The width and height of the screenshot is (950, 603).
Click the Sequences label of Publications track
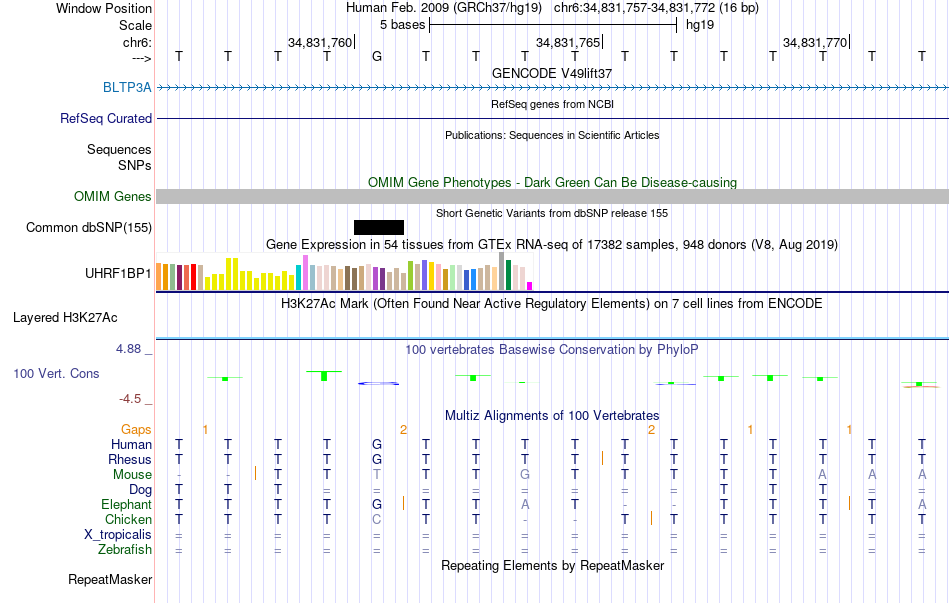click(x=119, y=149)
